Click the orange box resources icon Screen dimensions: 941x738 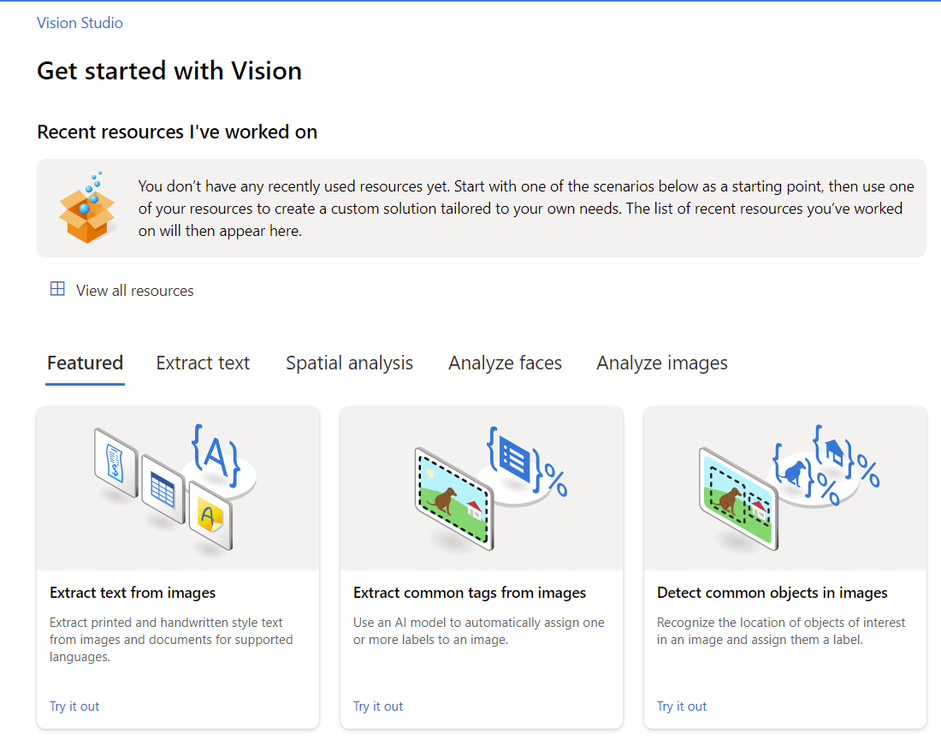coord(87,209)
